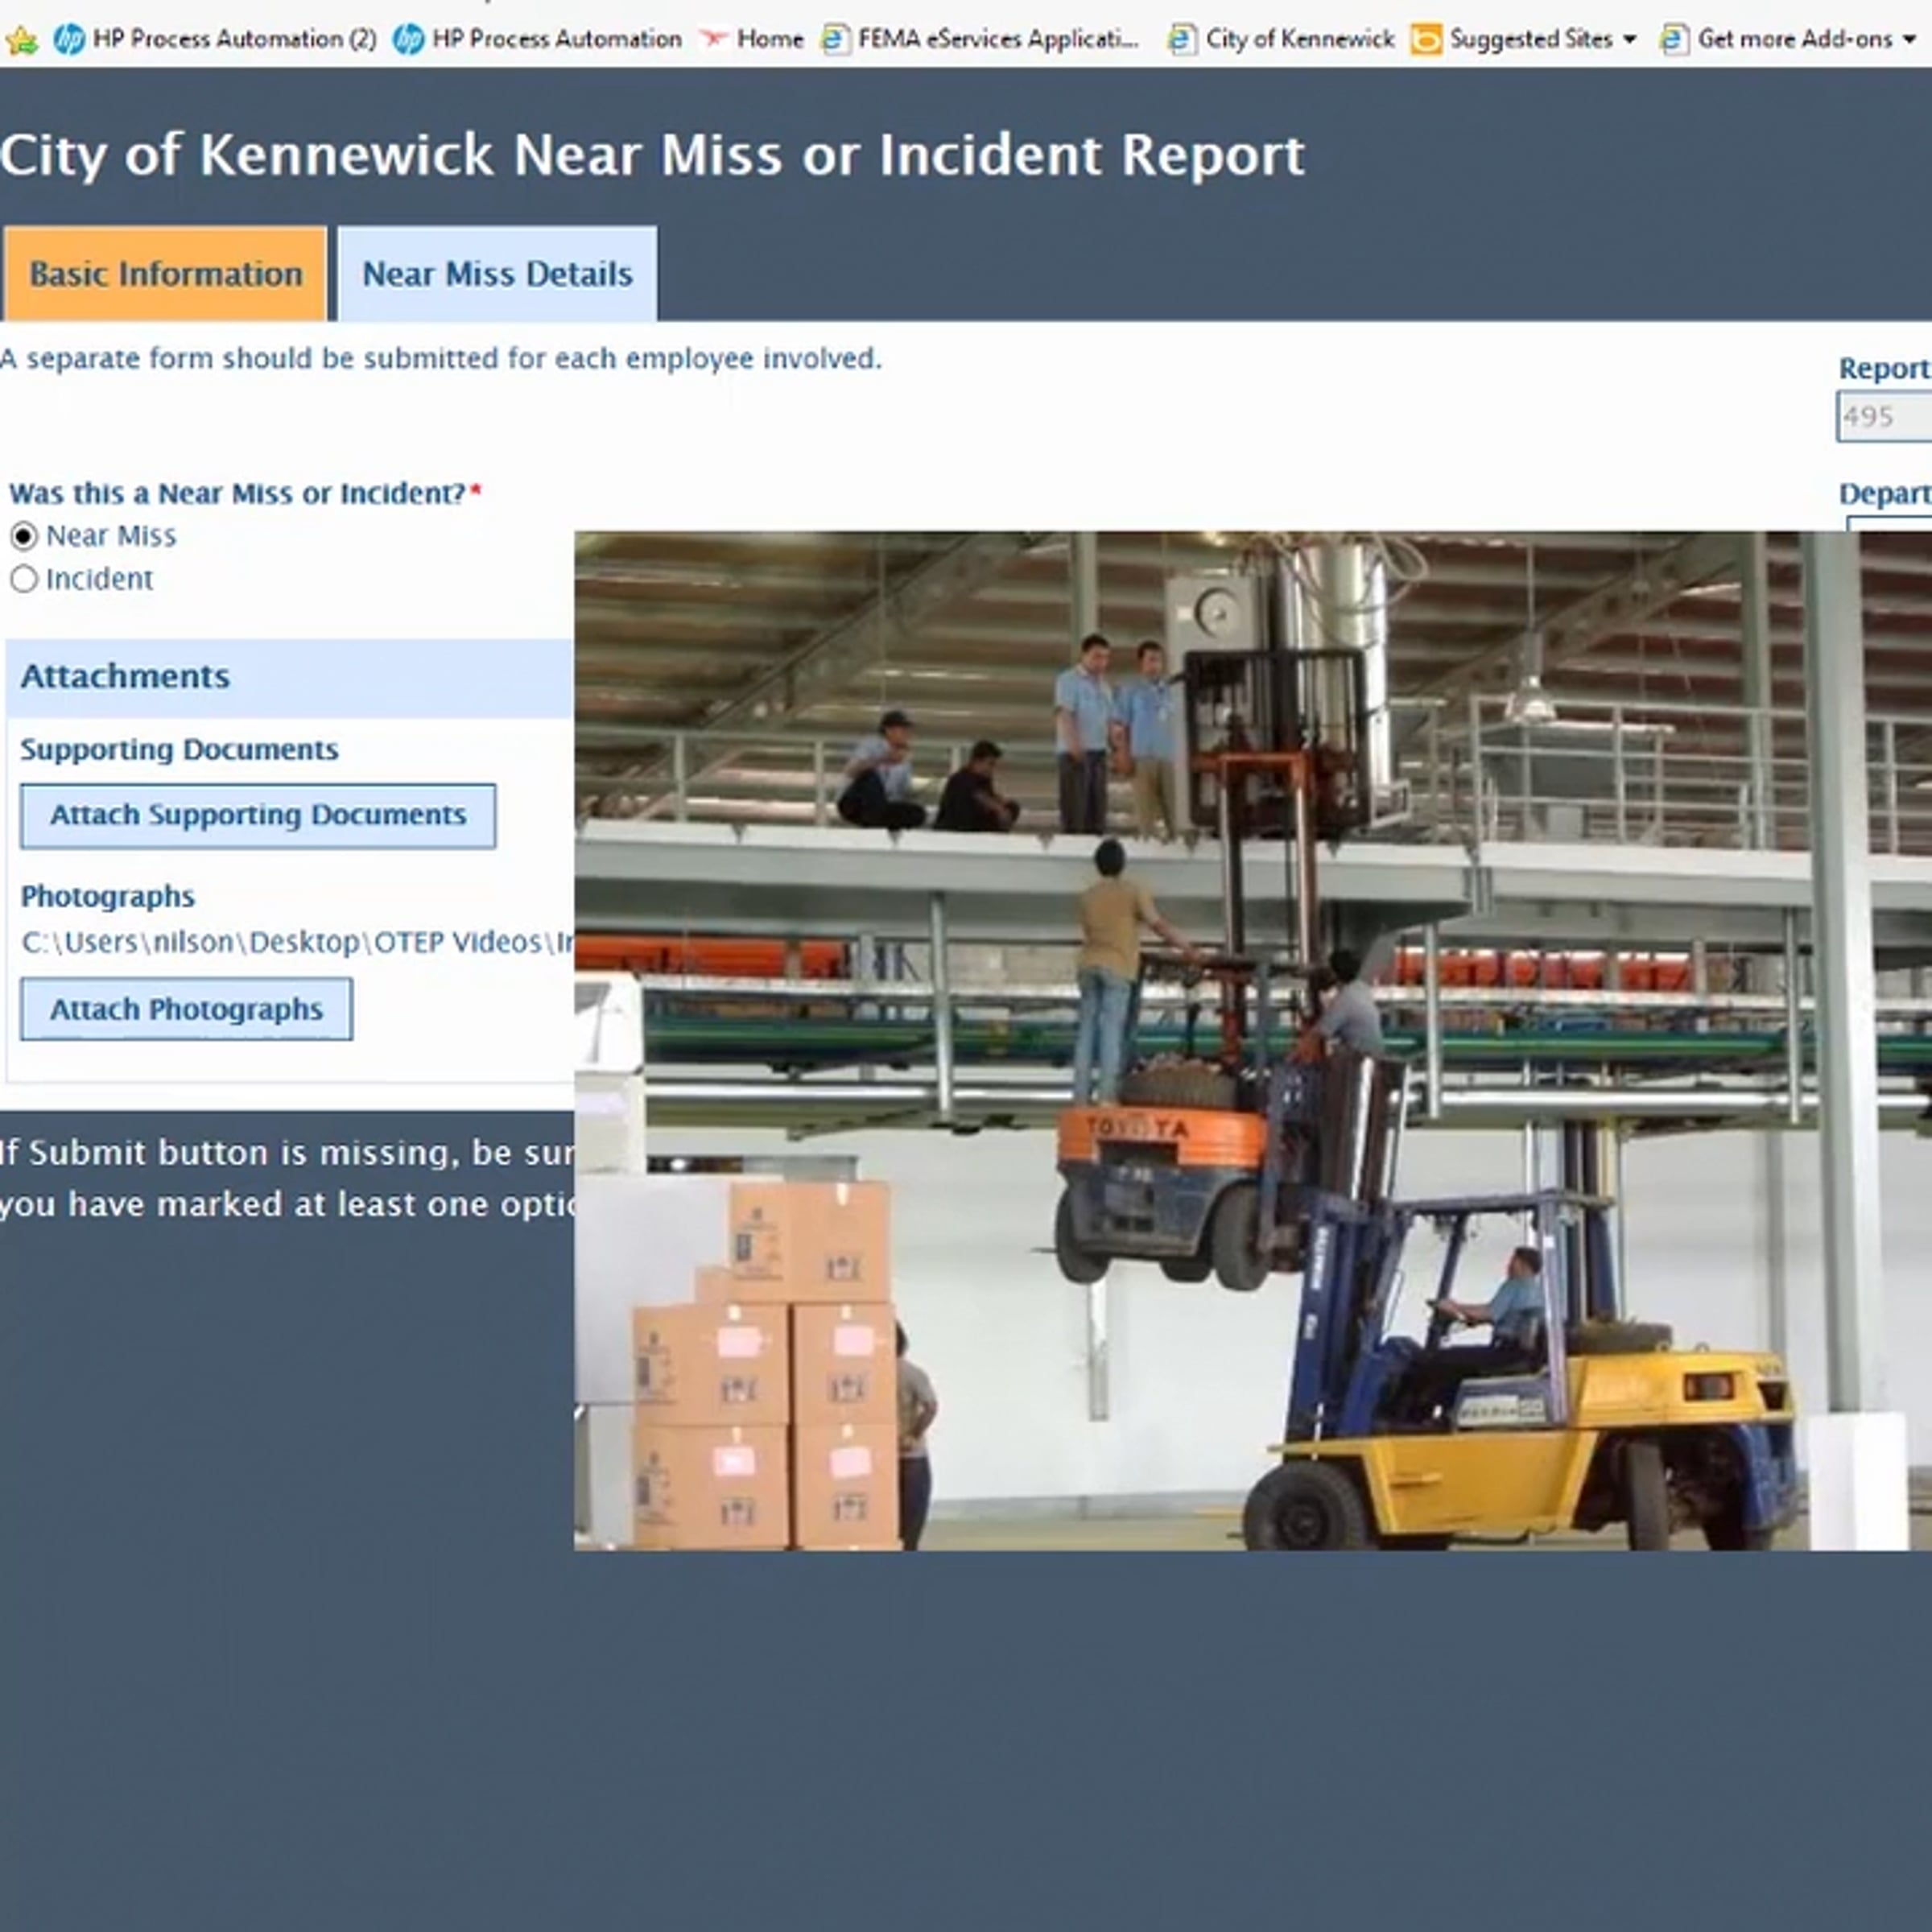Switch to Basic Information tab

pyautogui.click(x=166, y=274)
